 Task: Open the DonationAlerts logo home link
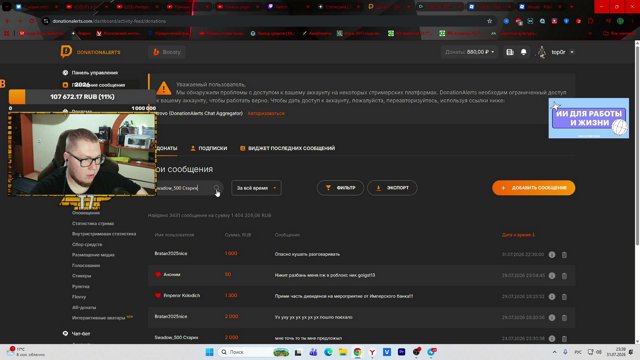point(91,52)
